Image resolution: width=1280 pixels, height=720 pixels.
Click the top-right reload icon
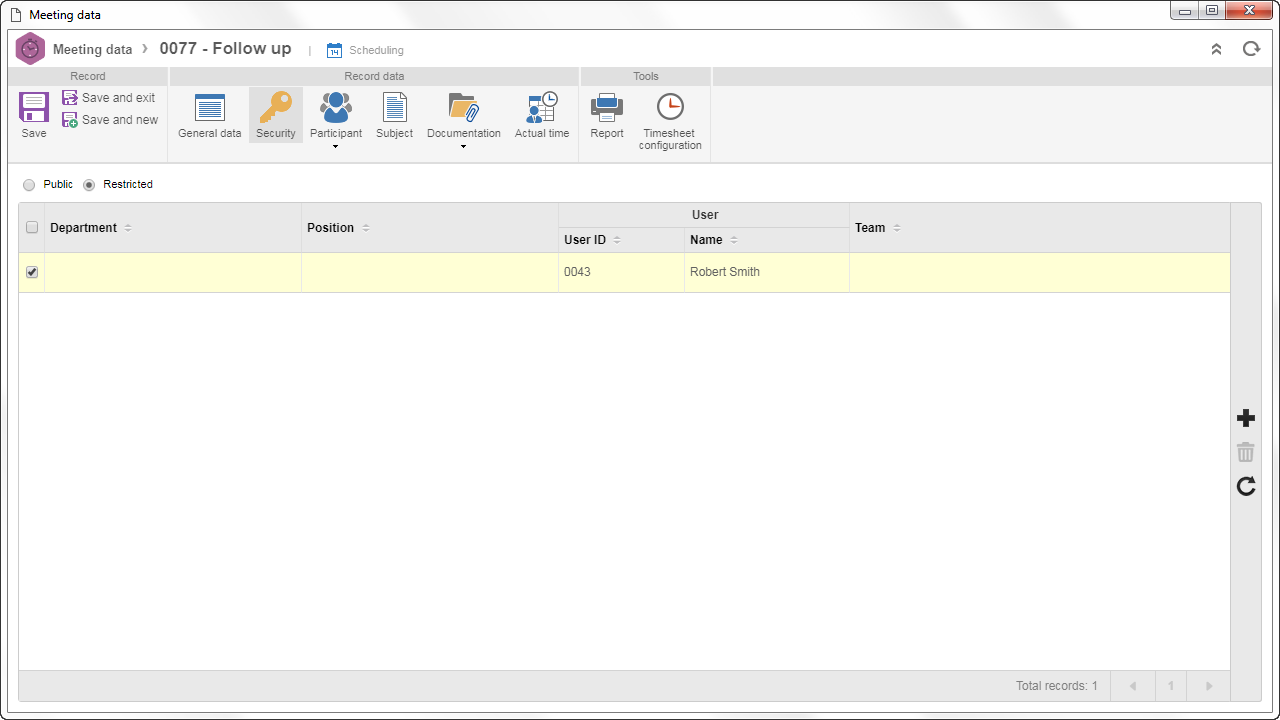tap(1251, 49)
